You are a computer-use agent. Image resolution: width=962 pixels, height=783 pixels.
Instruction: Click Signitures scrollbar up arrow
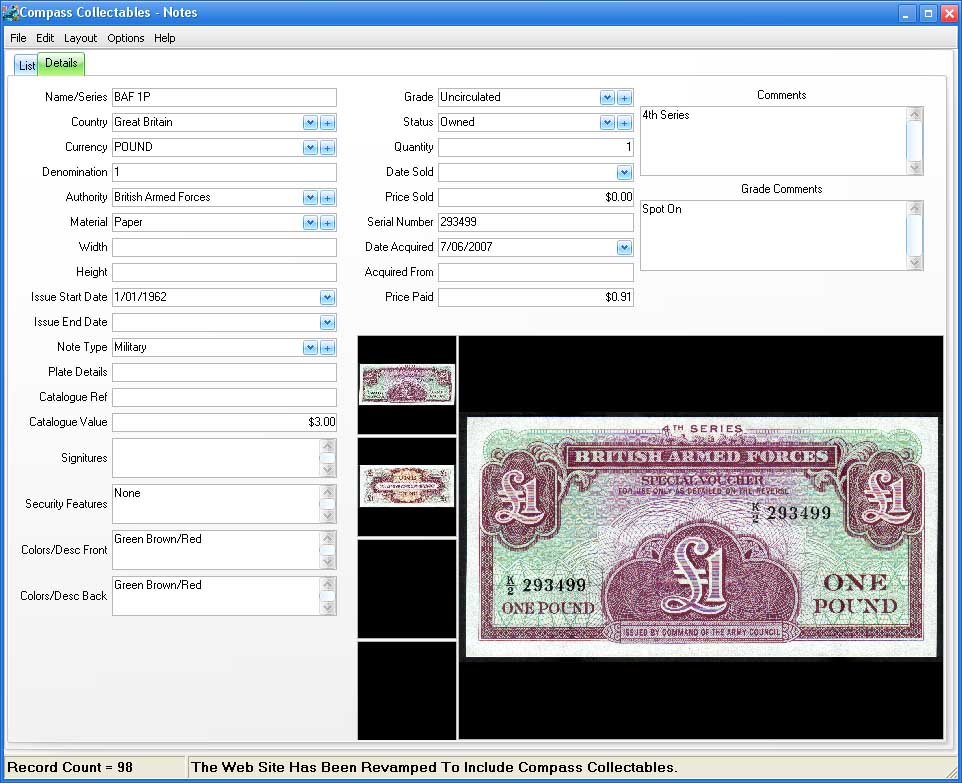pos(328,446)
